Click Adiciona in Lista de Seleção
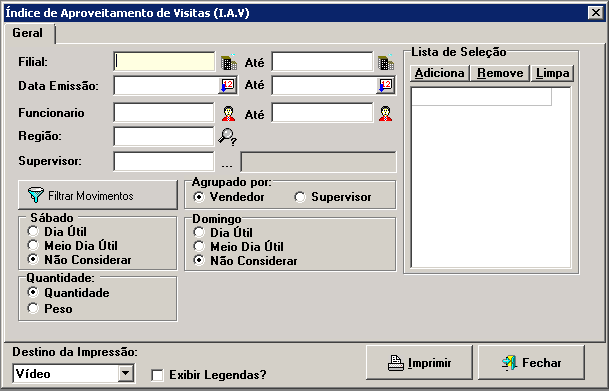This screenshot has width=609, height=391. click(440, 73)
